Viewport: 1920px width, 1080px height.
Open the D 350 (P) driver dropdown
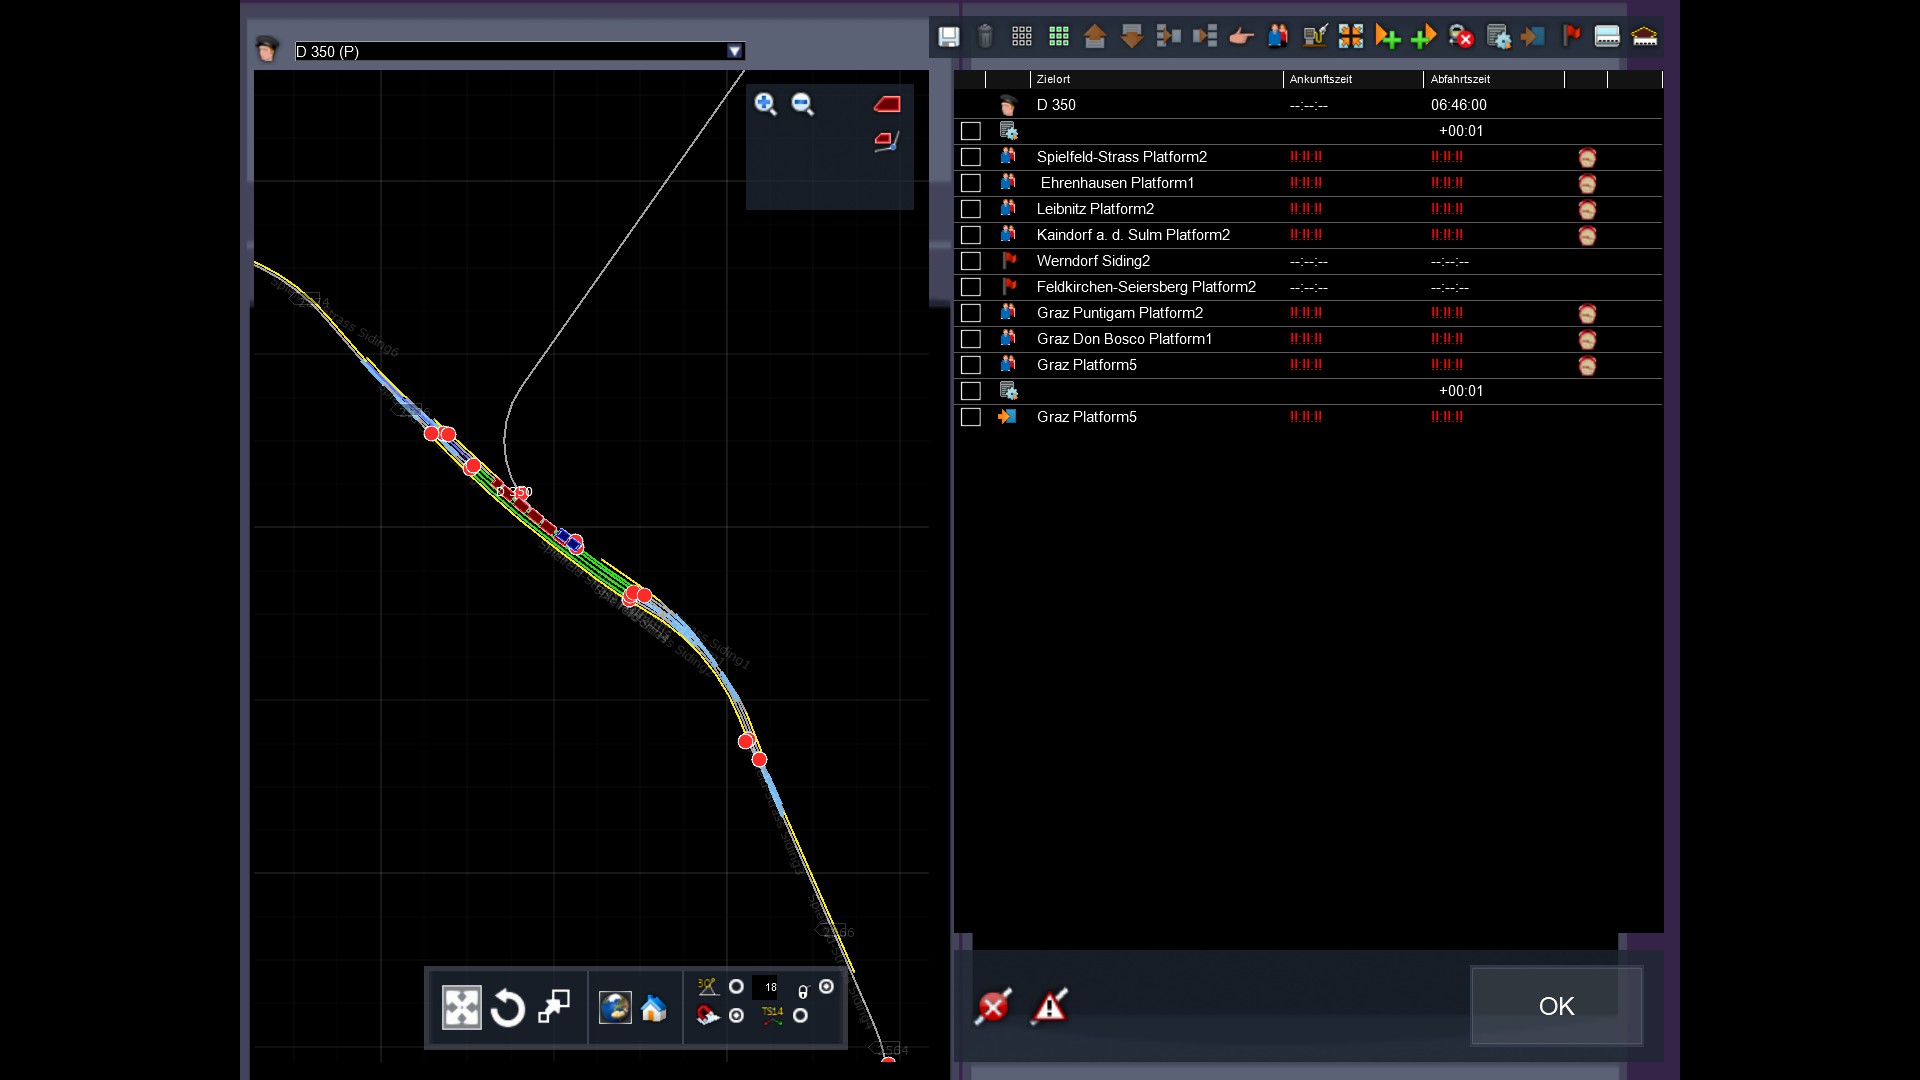735,51
